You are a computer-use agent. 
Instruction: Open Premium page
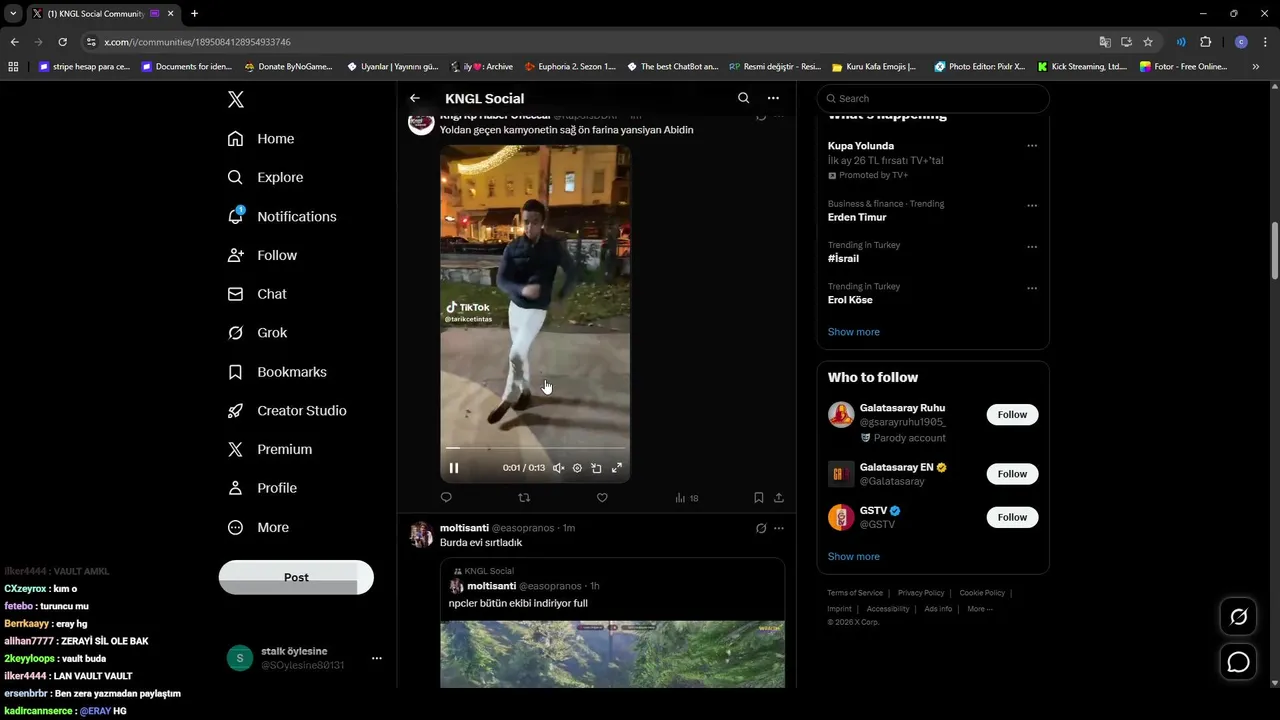pos(270,450)
